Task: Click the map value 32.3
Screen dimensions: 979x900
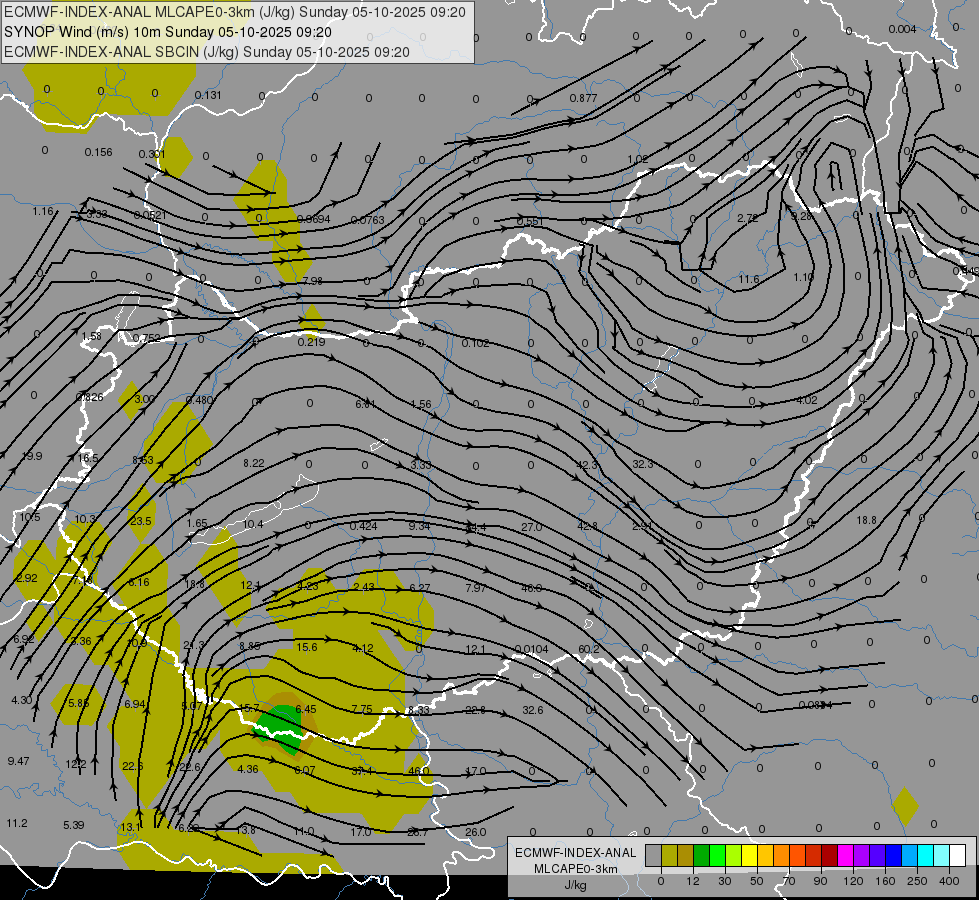Action: (x=642, y=464)
